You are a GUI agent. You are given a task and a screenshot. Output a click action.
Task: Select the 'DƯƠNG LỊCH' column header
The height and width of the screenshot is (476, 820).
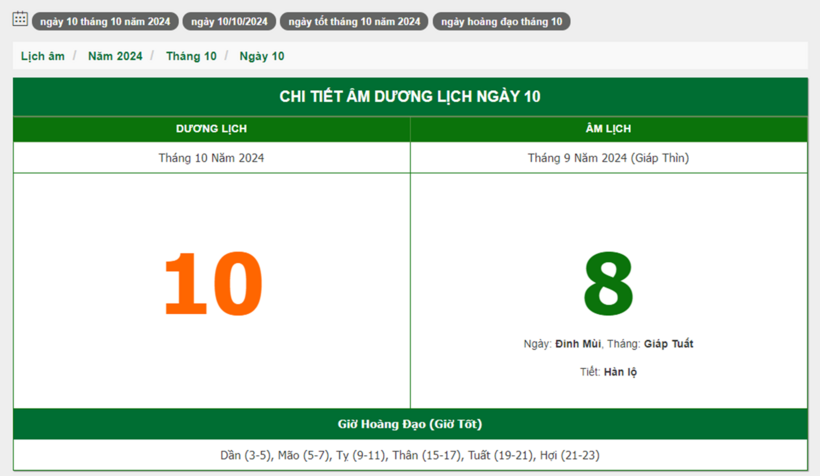(x=211, y=129)
